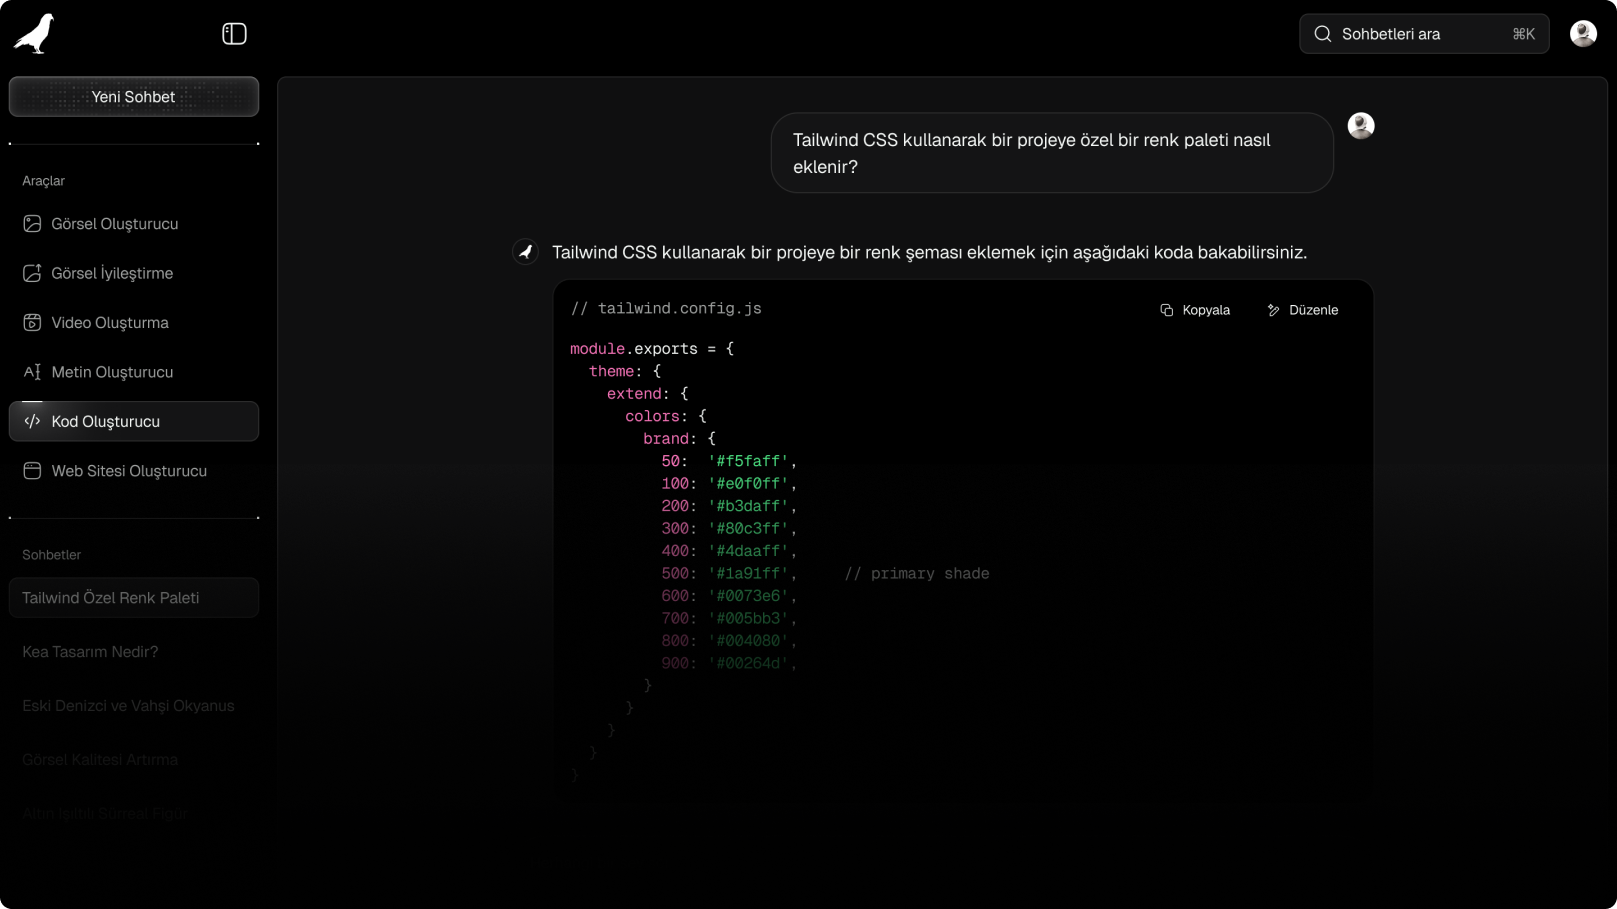Click the Kod Oluşturucu code brackets icon
Image resolution: width=1617 pixels, height=909 pixels.
pyautogui.click(x=32, y=421)
